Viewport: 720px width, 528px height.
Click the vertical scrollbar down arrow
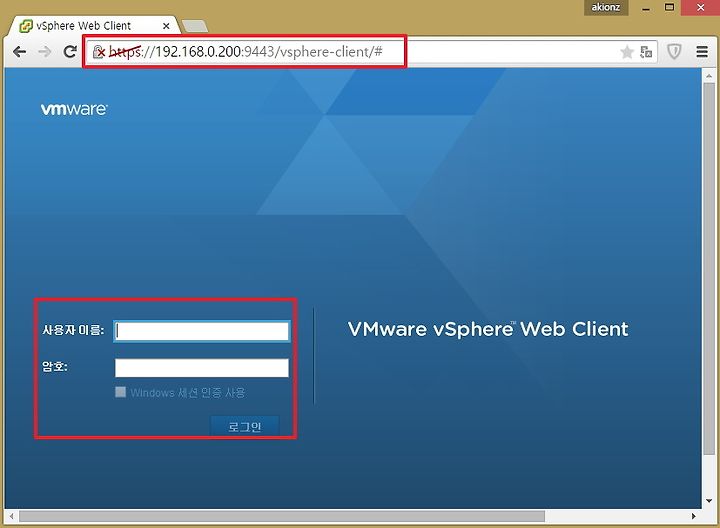click(x=709, y=500)
